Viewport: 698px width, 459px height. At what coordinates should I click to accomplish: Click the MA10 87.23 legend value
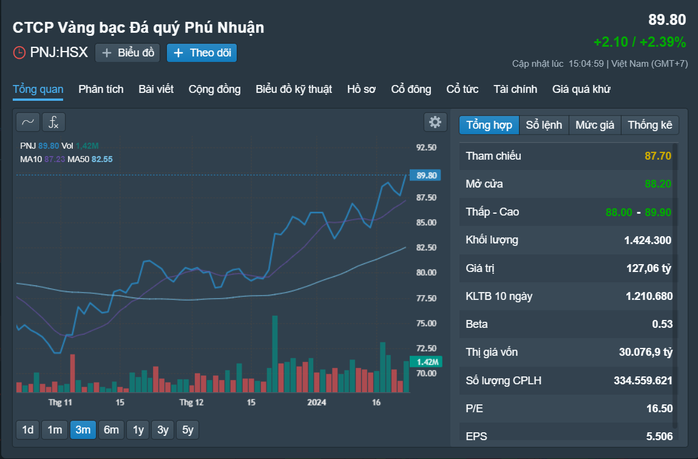(x=55, y=159)
